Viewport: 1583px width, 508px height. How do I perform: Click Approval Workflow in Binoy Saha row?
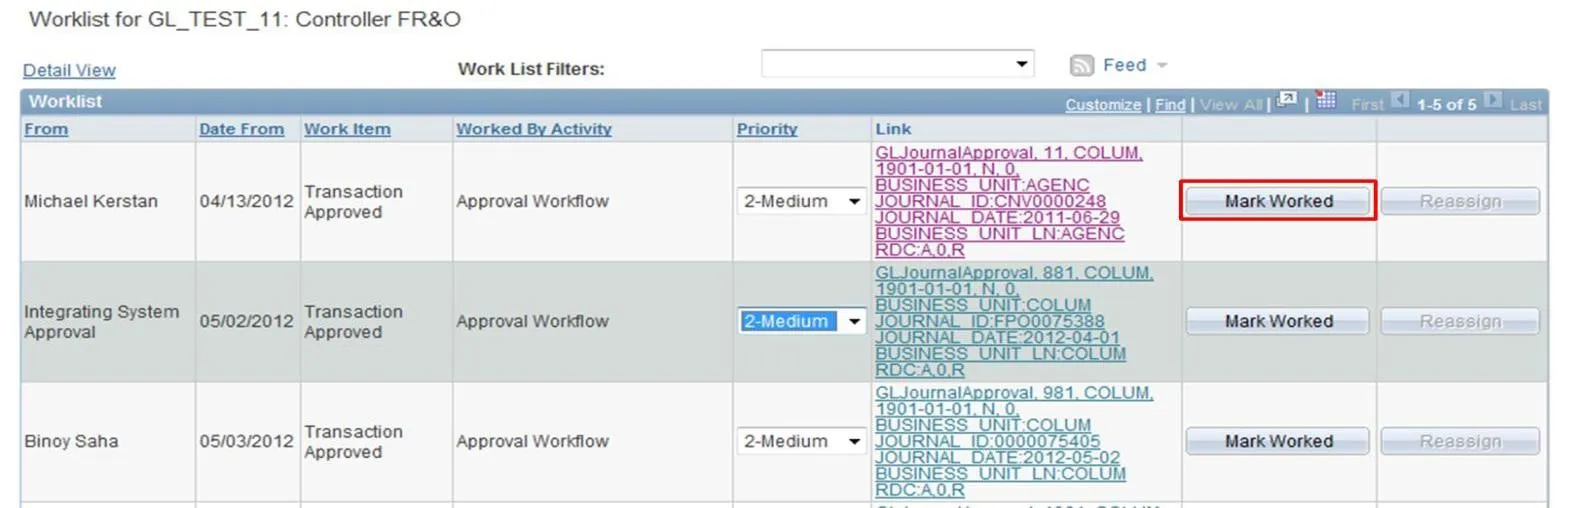(x=532, y=441)
